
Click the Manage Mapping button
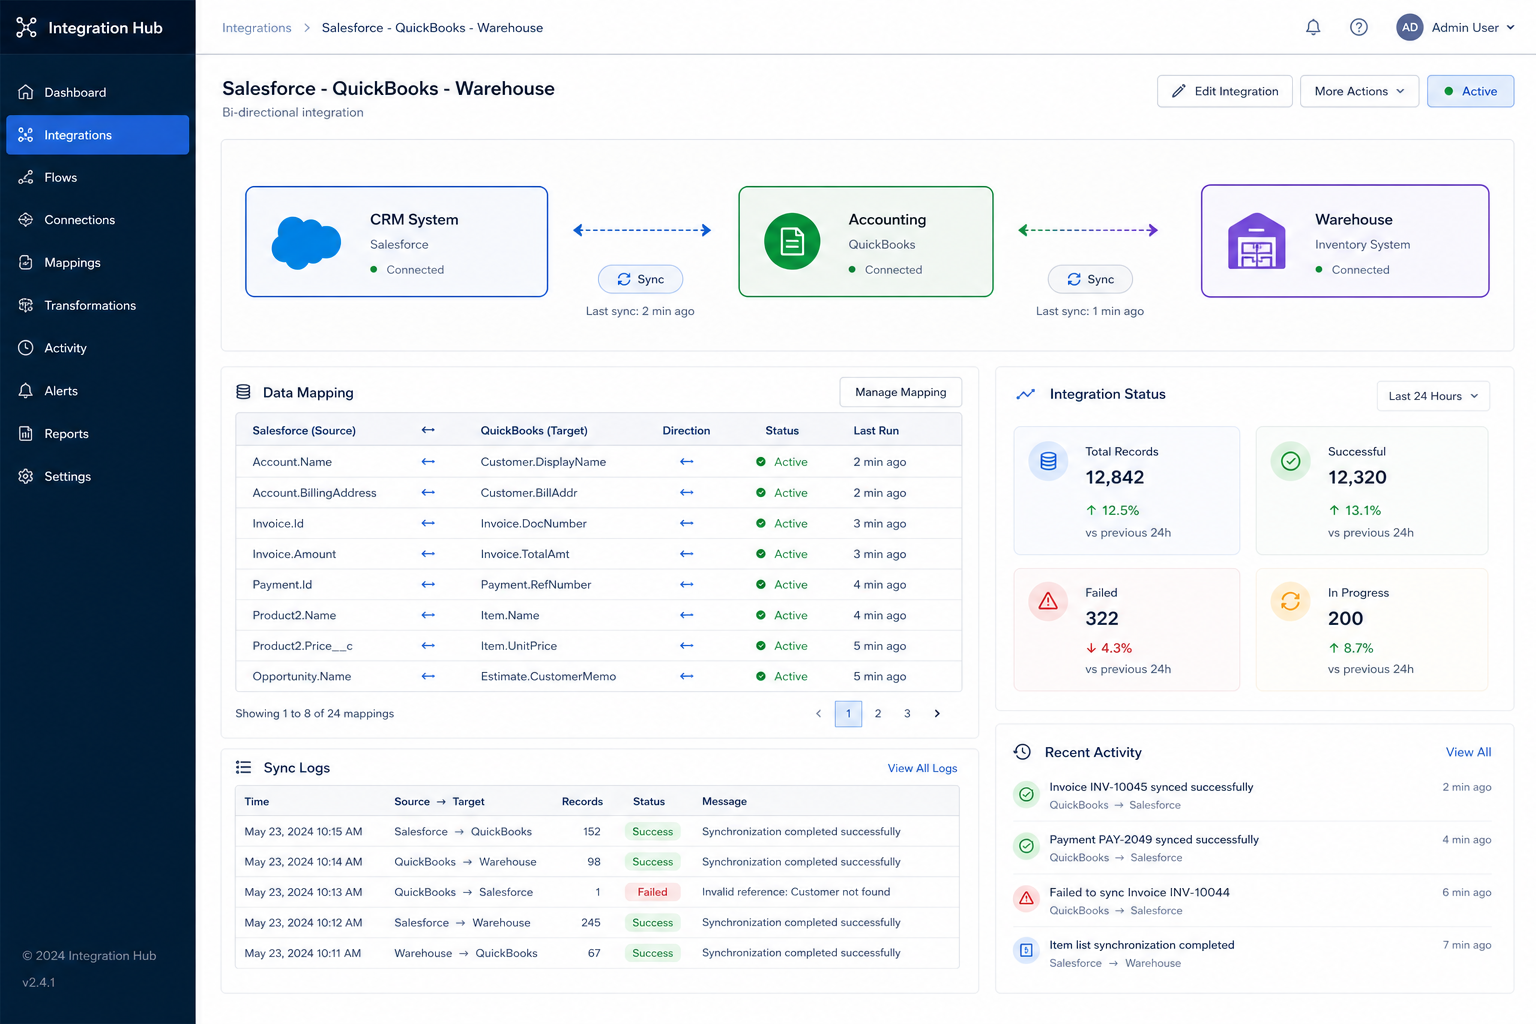click(x=900, y=392)
